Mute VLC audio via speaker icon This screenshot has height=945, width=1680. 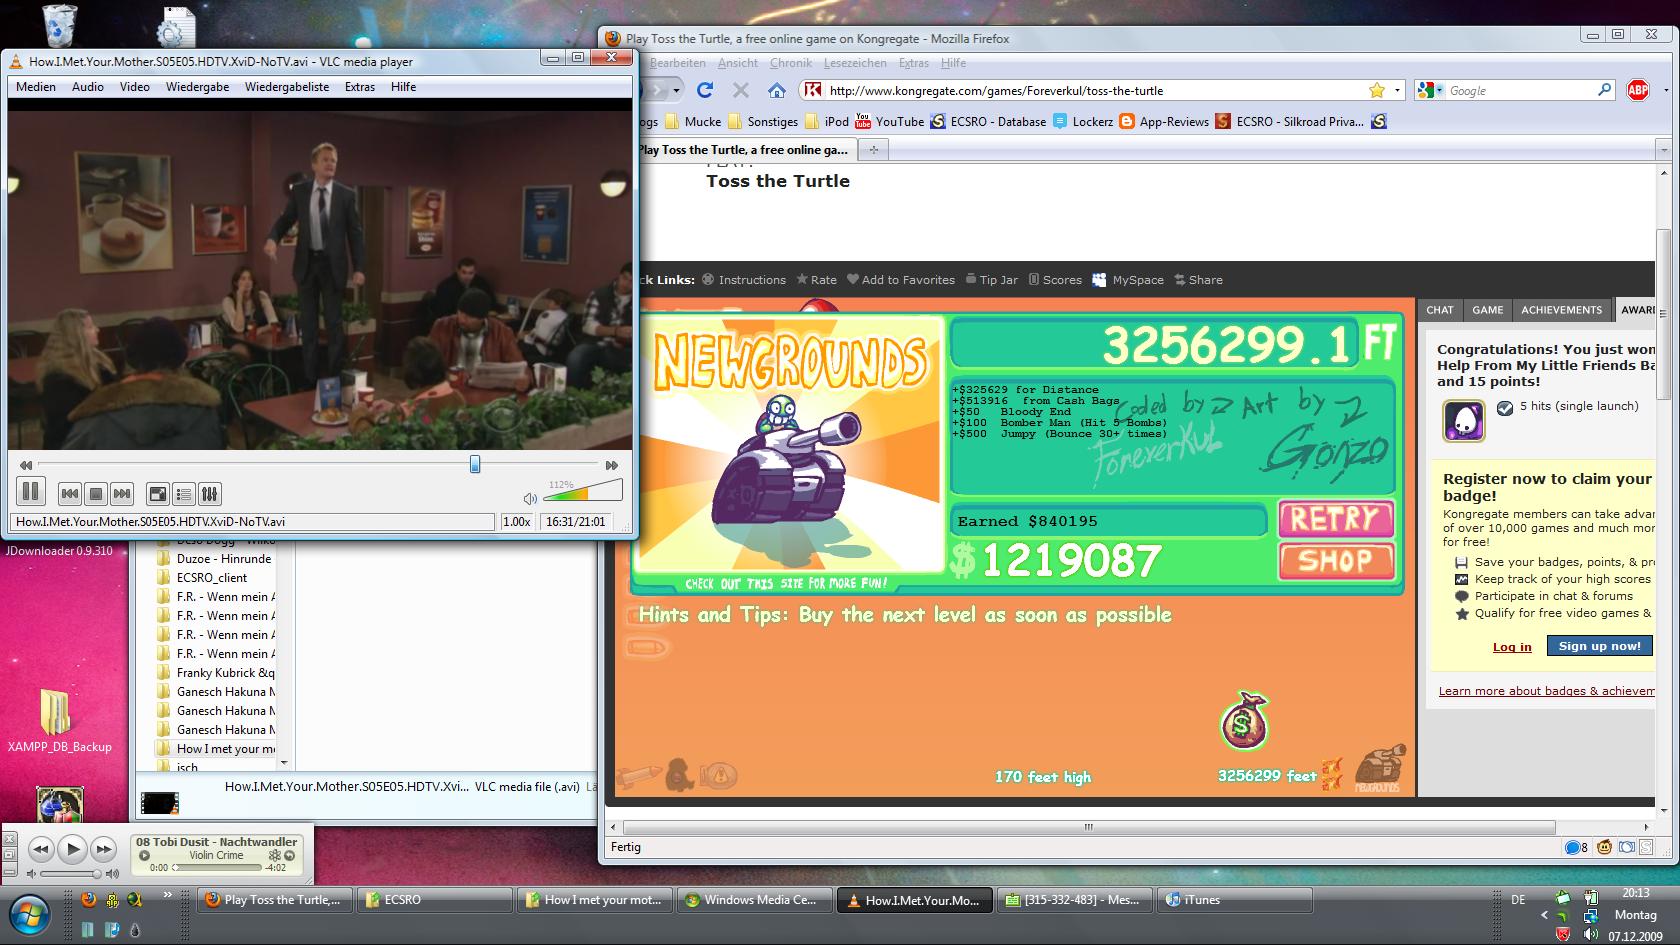530,498
